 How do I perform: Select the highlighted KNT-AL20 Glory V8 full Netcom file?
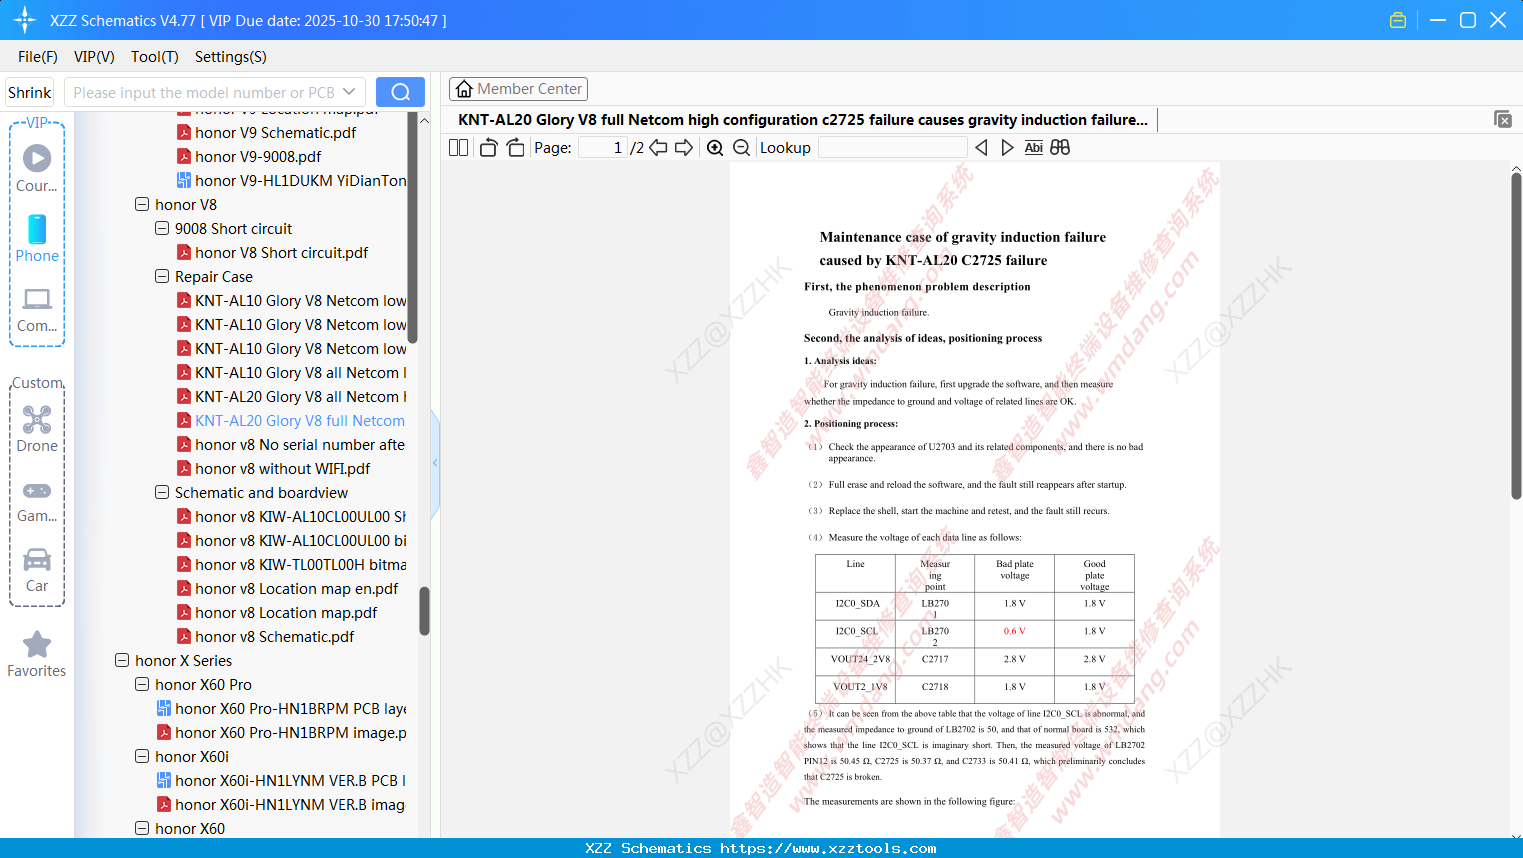tap(292, 420)
